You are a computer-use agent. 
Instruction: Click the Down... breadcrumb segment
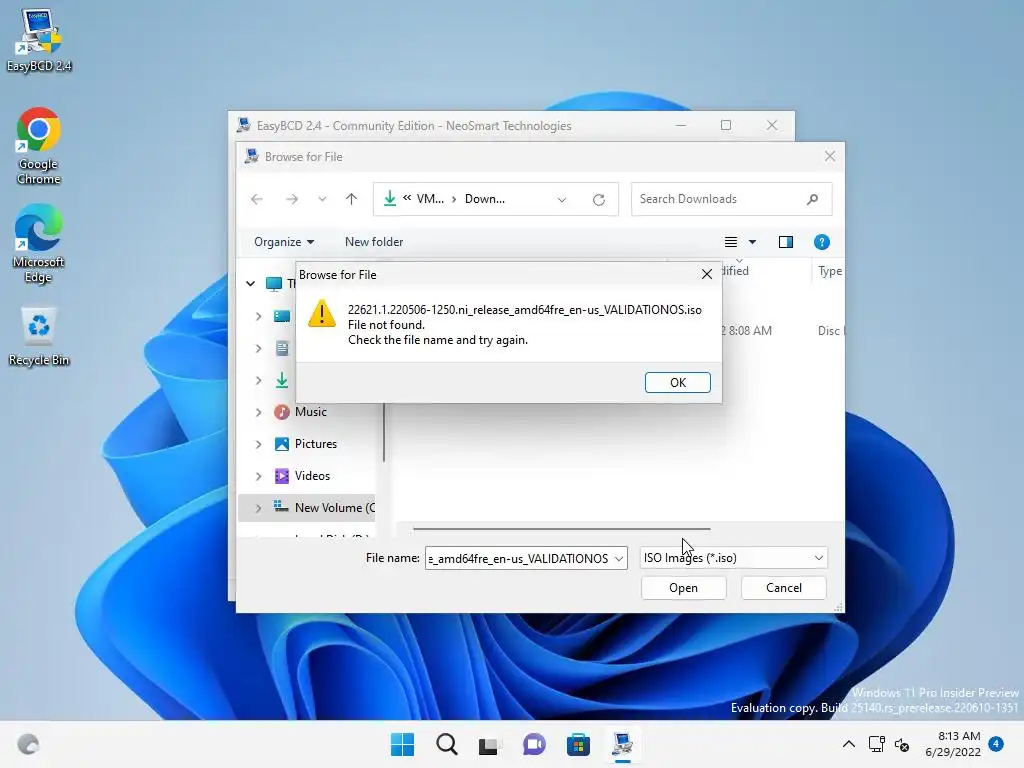click(485, 199)
